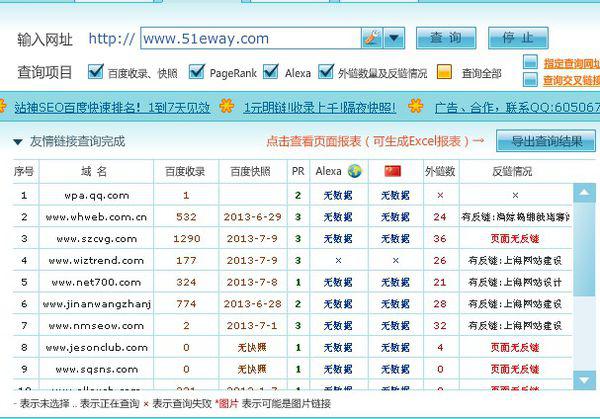Sort by the 百度收录 column header
Image resolution: width=600 pixels, height=419 pixels.
click(x=185, y=171)
